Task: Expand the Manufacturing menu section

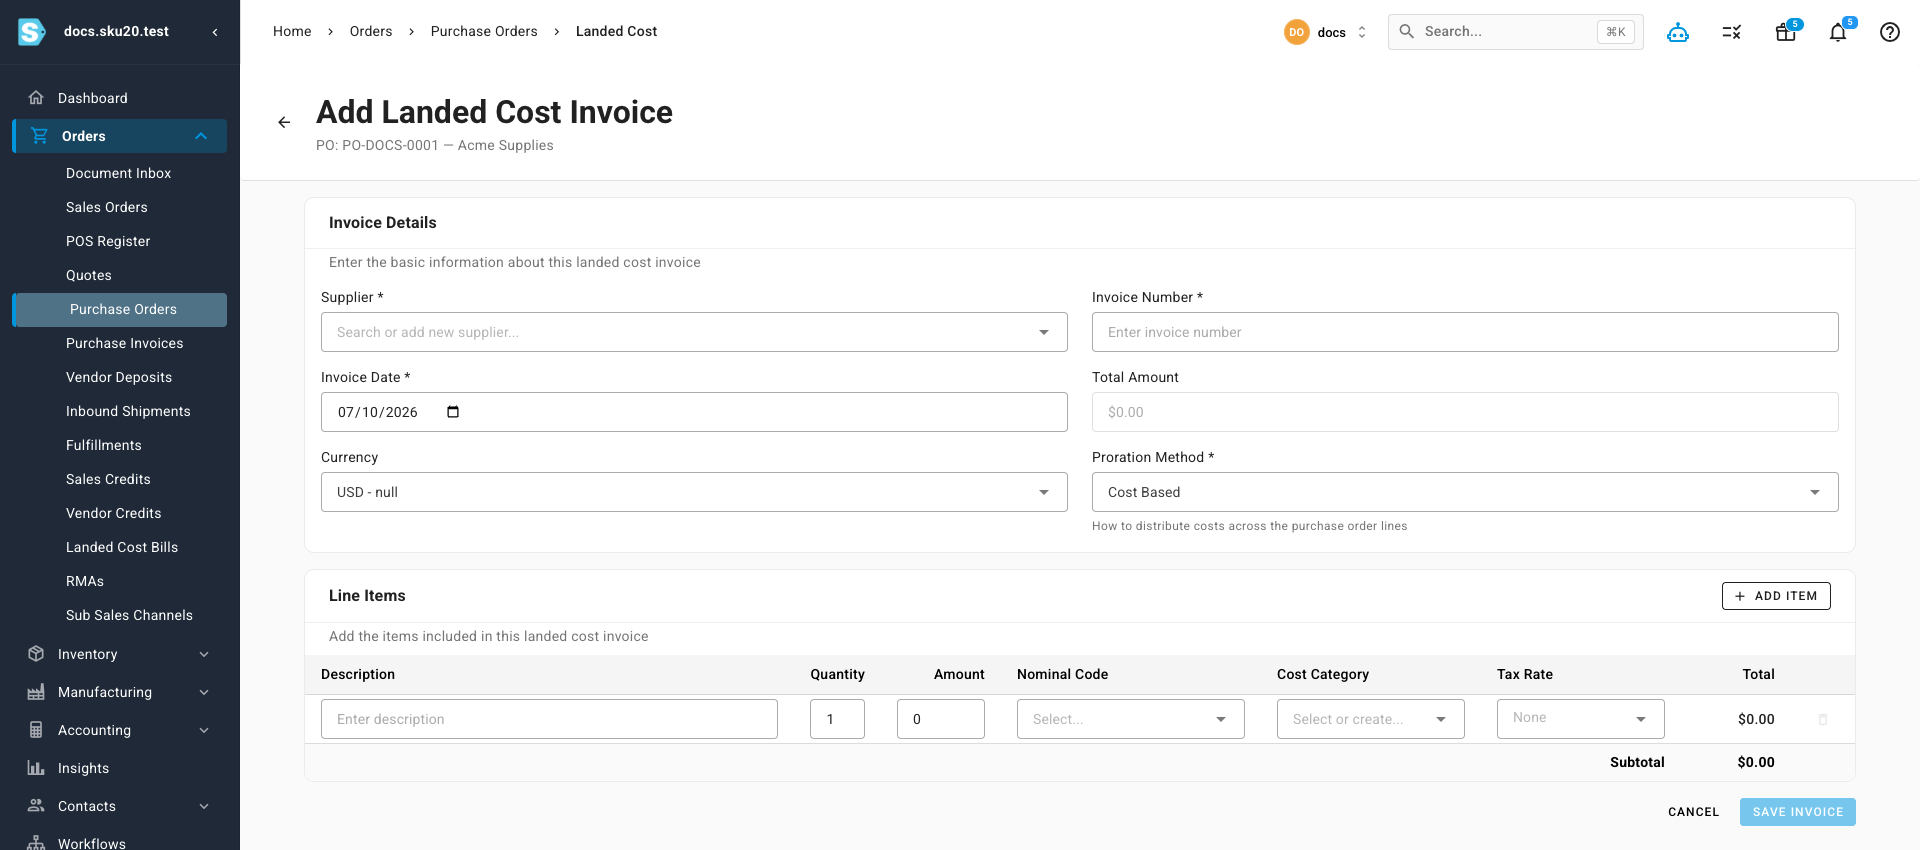Action: pos(204,692)
